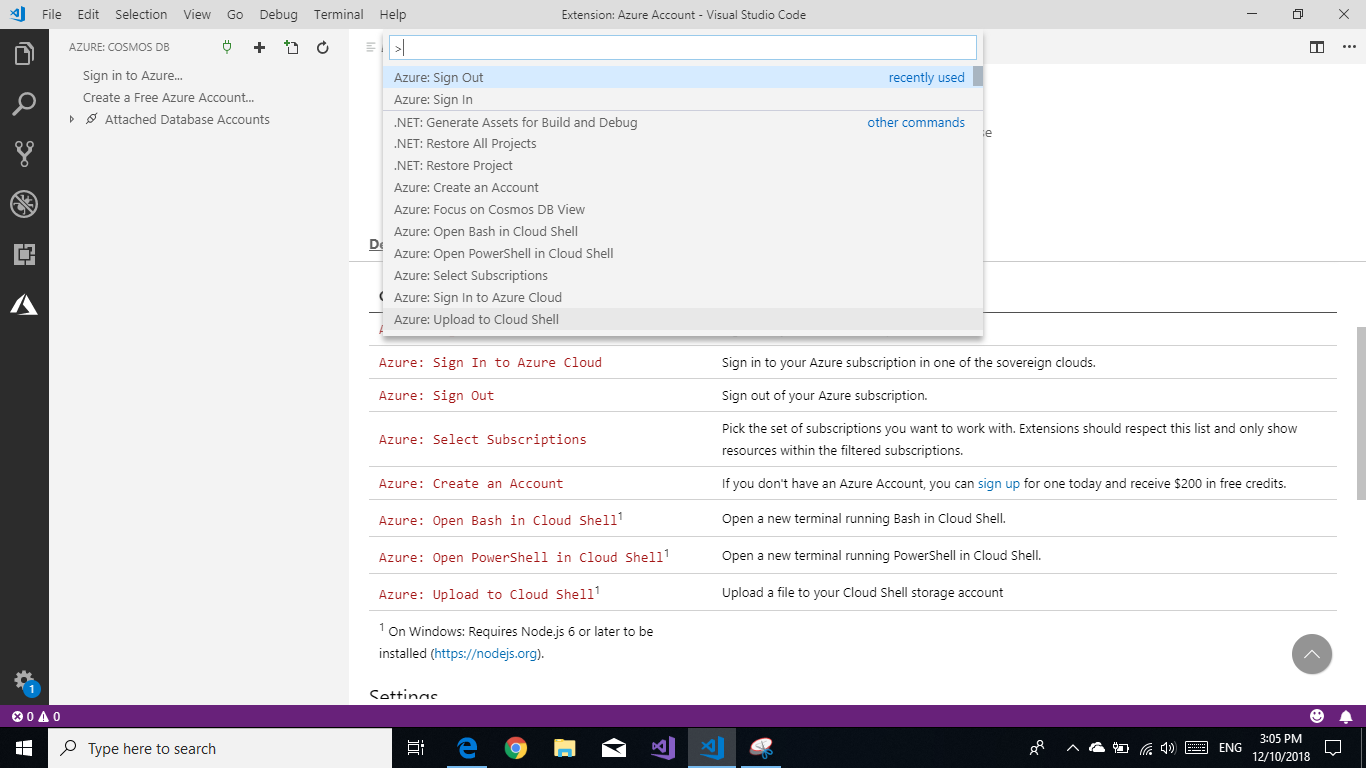This screenshot has height=768, width=1366.
Task: Open the Source Control view
Action: tap(24, 153)
